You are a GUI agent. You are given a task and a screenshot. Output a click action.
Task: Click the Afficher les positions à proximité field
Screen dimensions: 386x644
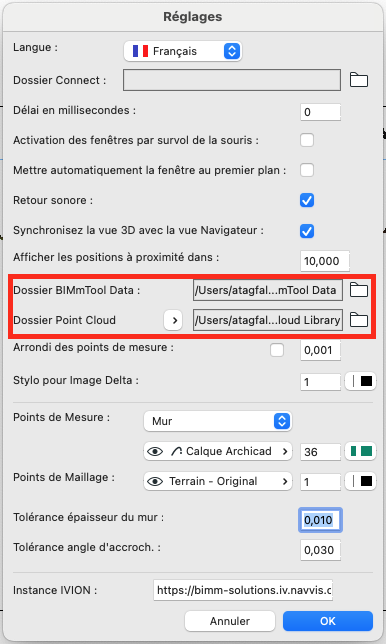point(325,261)
